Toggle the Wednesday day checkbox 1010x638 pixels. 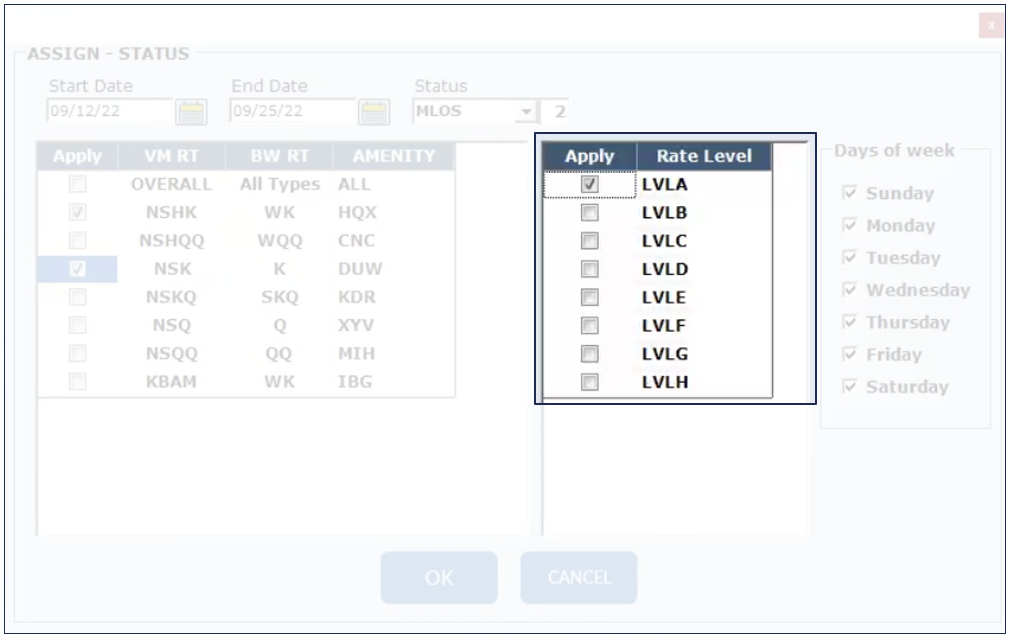850,290
